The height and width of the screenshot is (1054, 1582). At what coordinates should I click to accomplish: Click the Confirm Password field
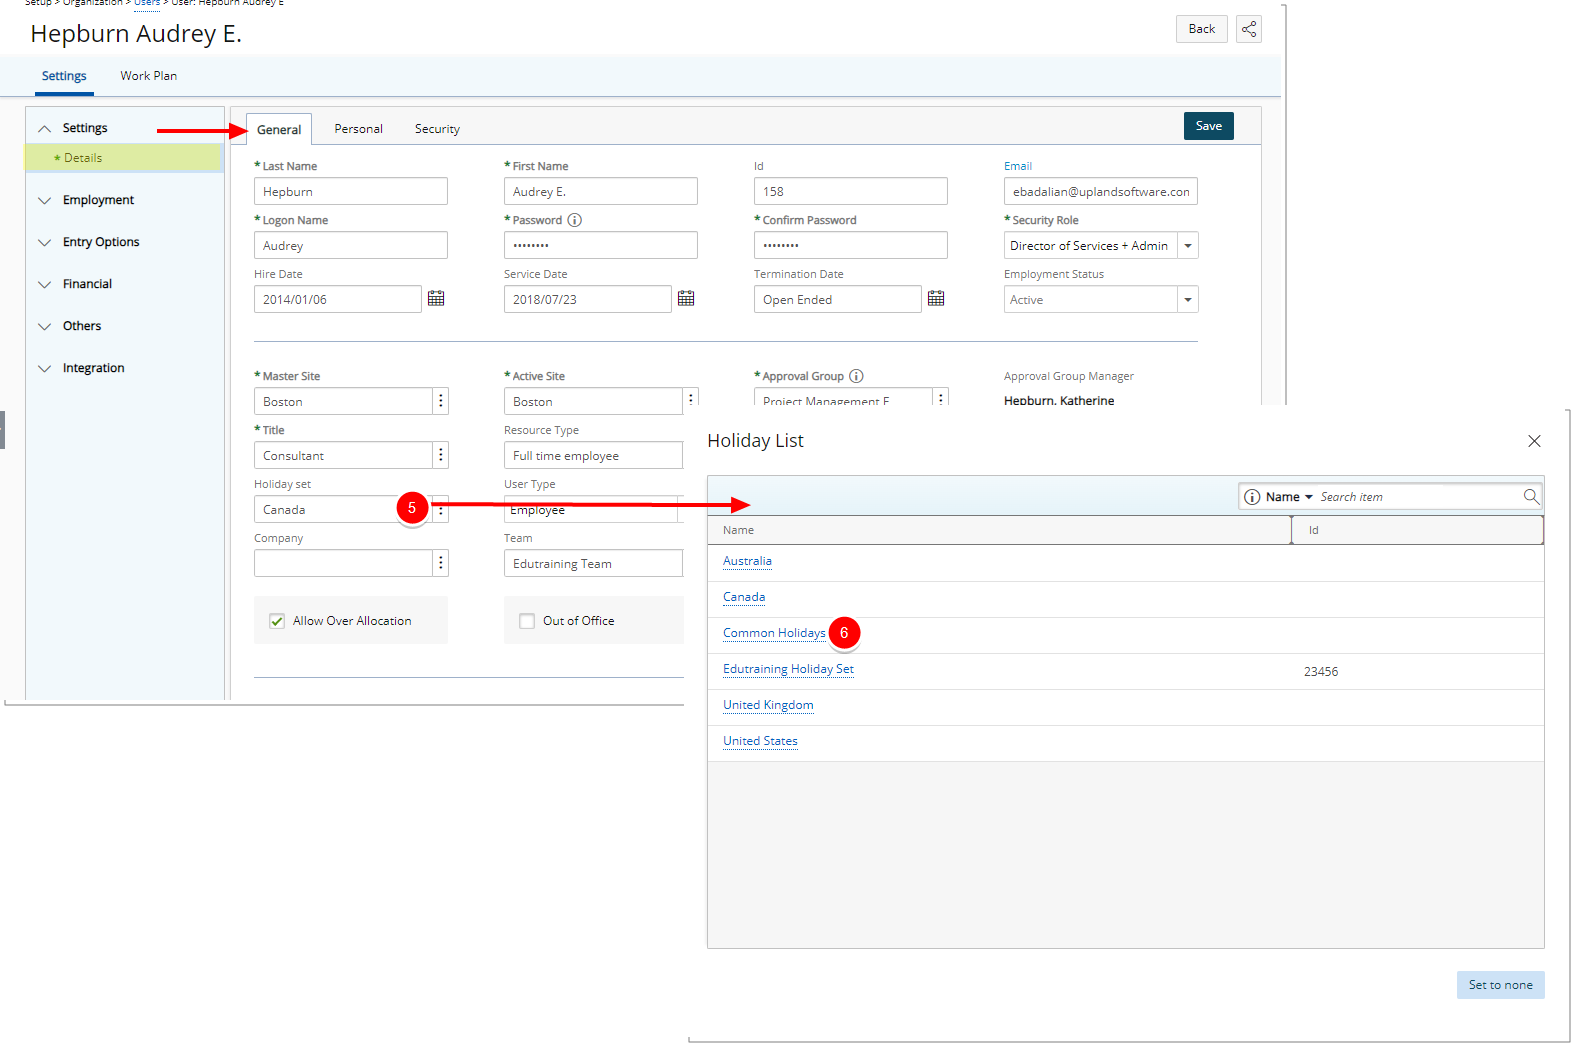pos(851,246)
